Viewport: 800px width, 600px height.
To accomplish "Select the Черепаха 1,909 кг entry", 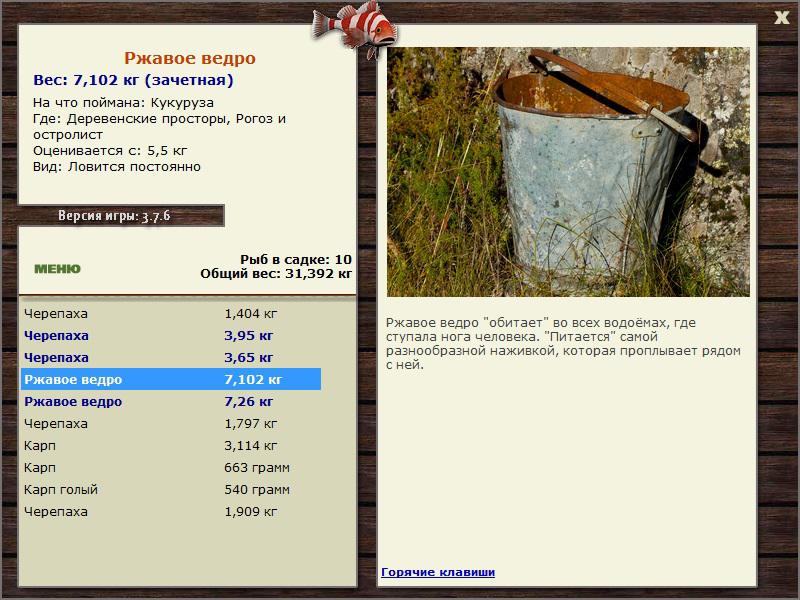I will click(170, 512).
